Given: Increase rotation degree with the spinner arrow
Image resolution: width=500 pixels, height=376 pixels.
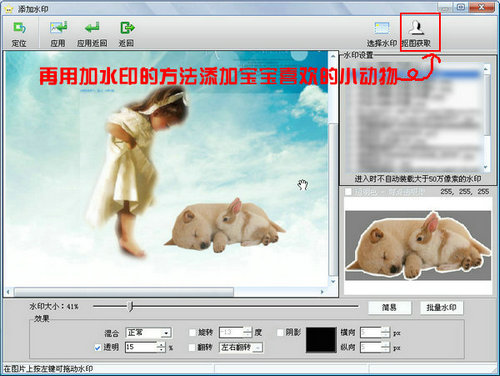Looking at the screenshot, I should point(248,330).
